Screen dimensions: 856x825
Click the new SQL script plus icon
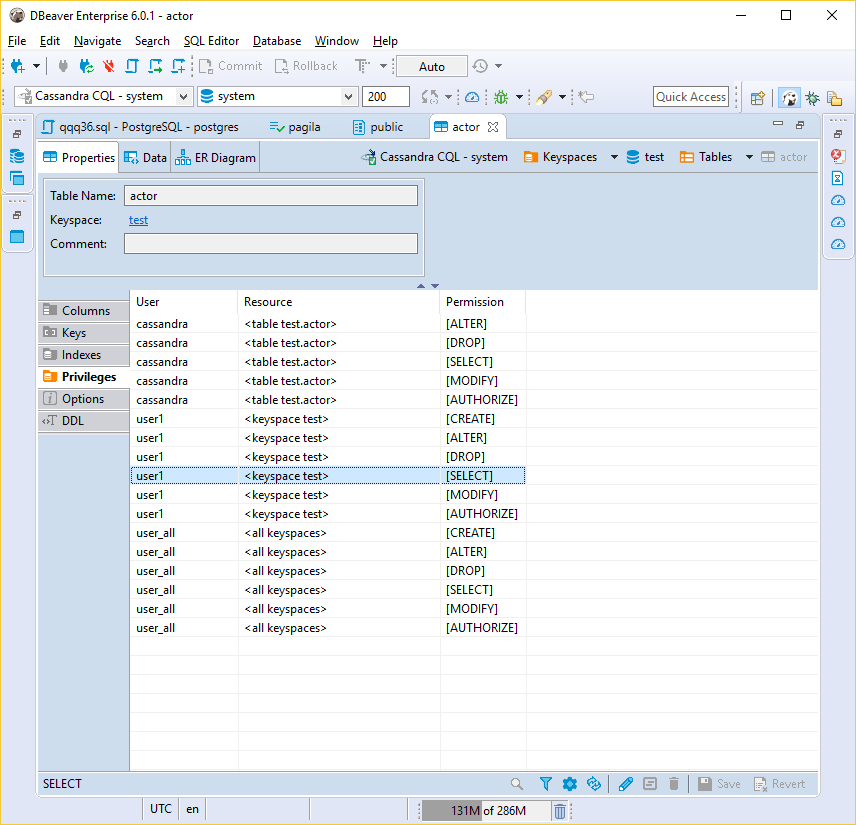[x=179, y=66]
